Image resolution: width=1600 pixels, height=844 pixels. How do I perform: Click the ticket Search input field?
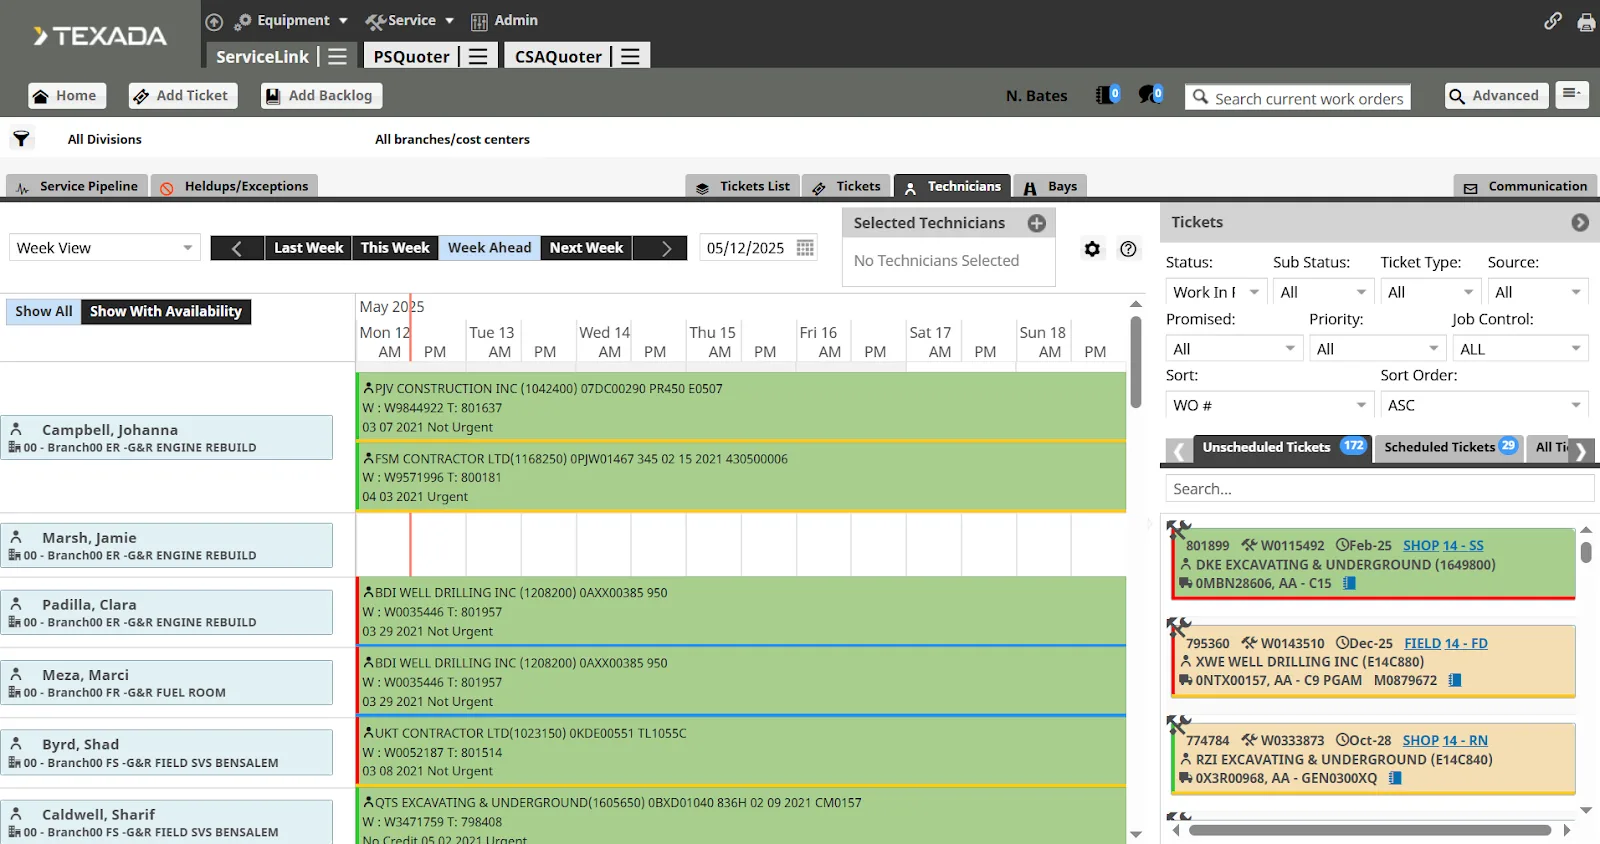[x=1378, y=489]
